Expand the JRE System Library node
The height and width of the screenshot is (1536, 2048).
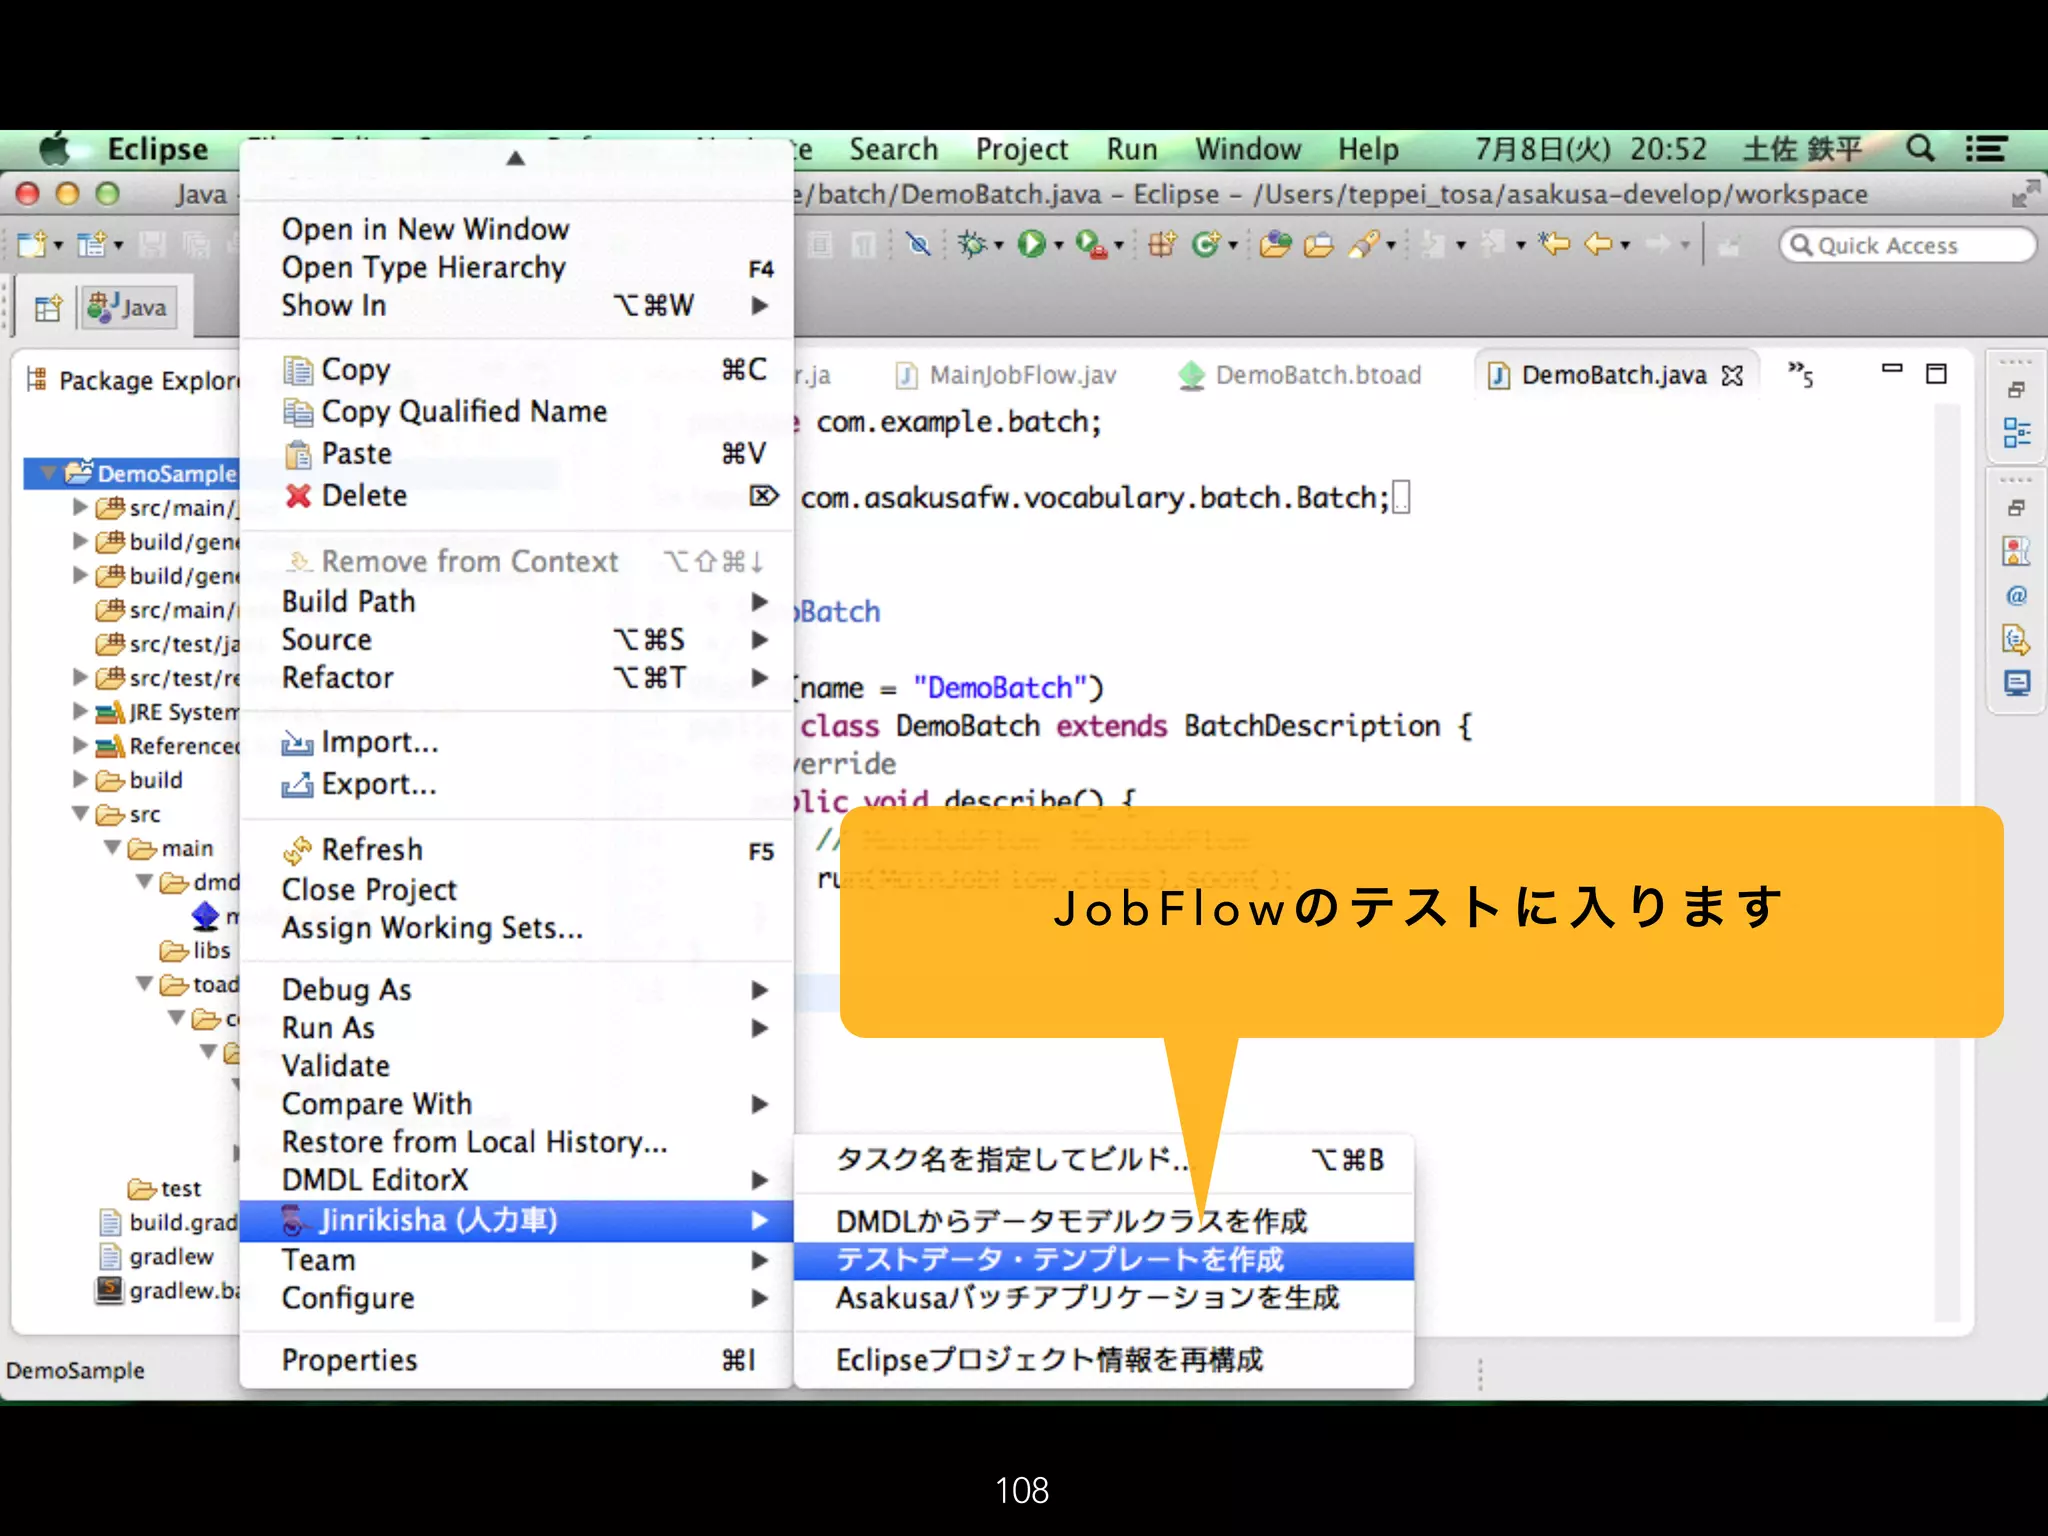80,712
